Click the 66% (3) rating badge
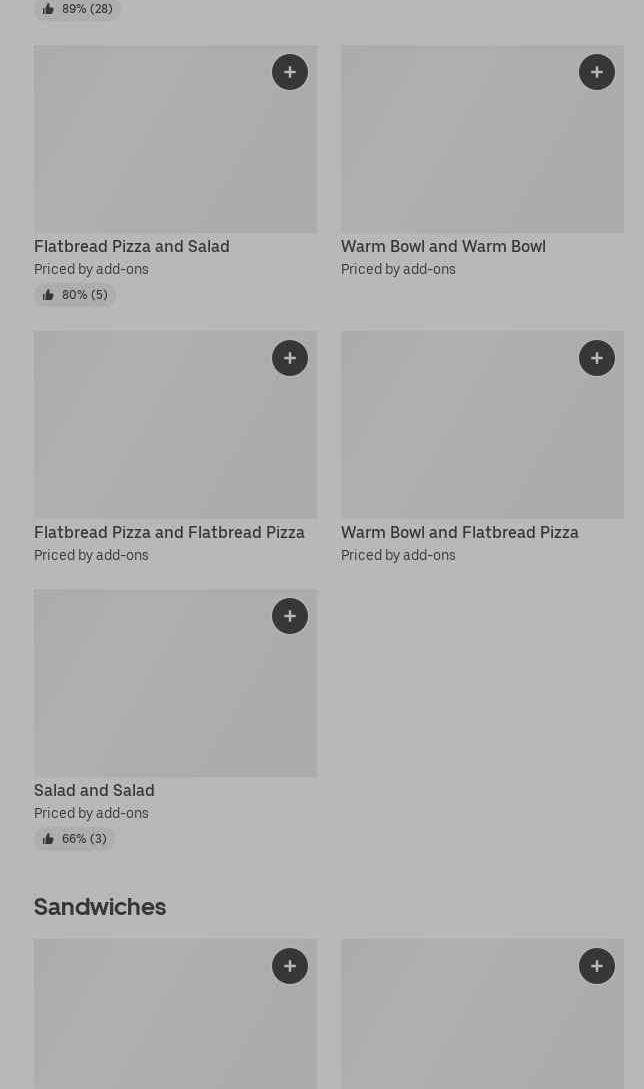The image size is (644, 1089). tap(75, 839)
